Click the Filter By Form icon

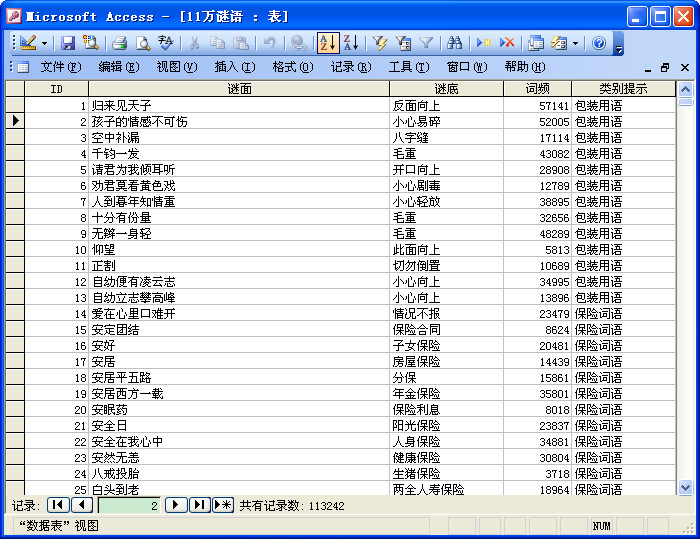[403, 43]
